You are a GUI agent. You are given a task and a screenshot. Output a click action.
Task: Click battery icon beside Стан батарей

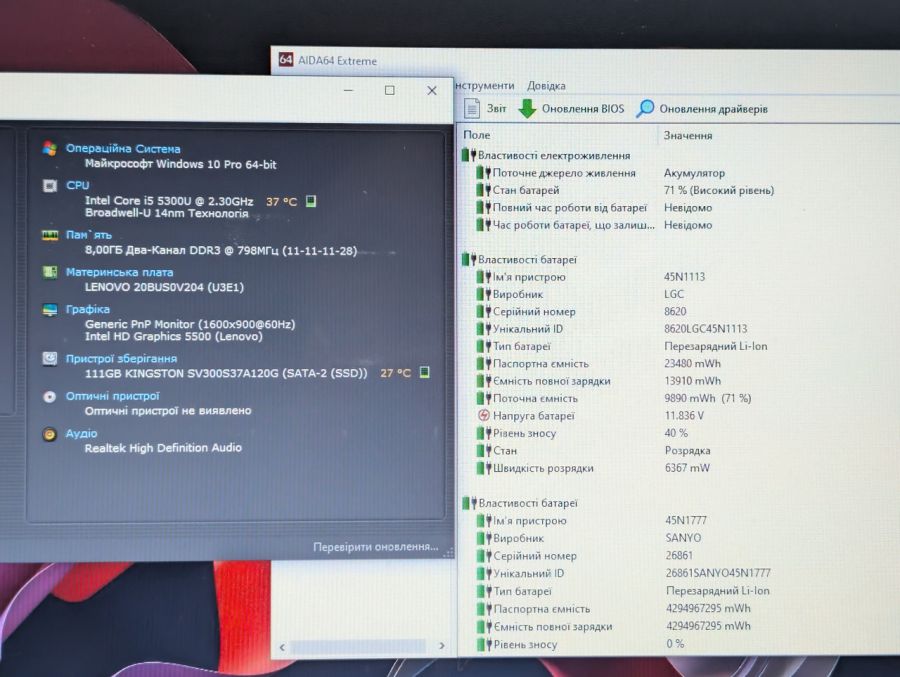(x=483, y=189)
